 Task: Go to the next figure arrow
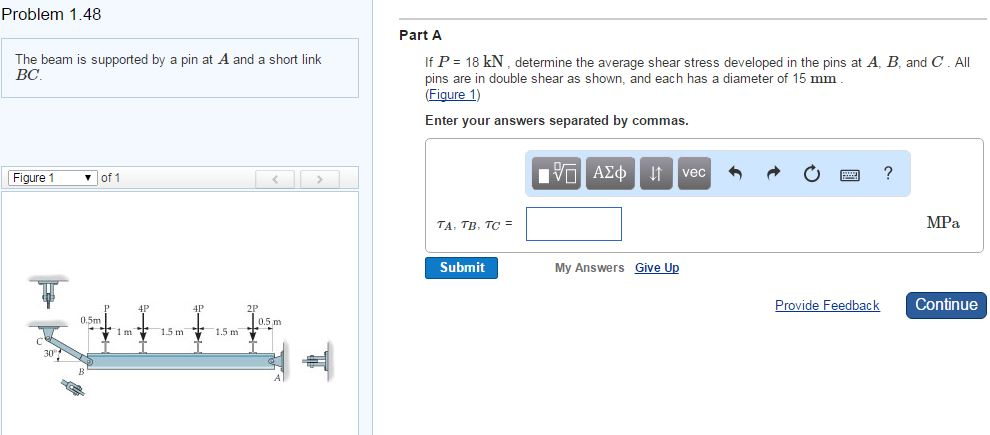(320, 179)
